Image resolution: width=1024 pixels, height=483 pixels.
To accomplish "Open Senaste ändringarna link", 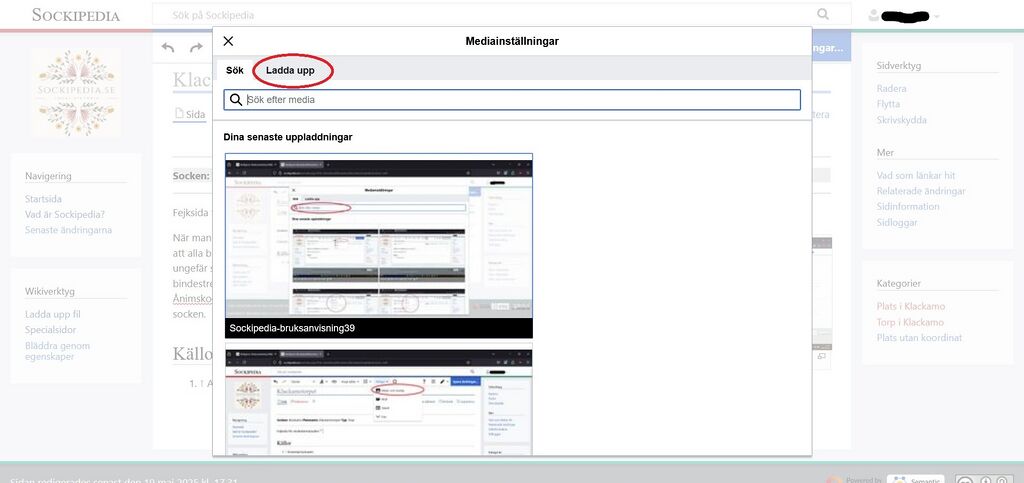I will [68, 230].
